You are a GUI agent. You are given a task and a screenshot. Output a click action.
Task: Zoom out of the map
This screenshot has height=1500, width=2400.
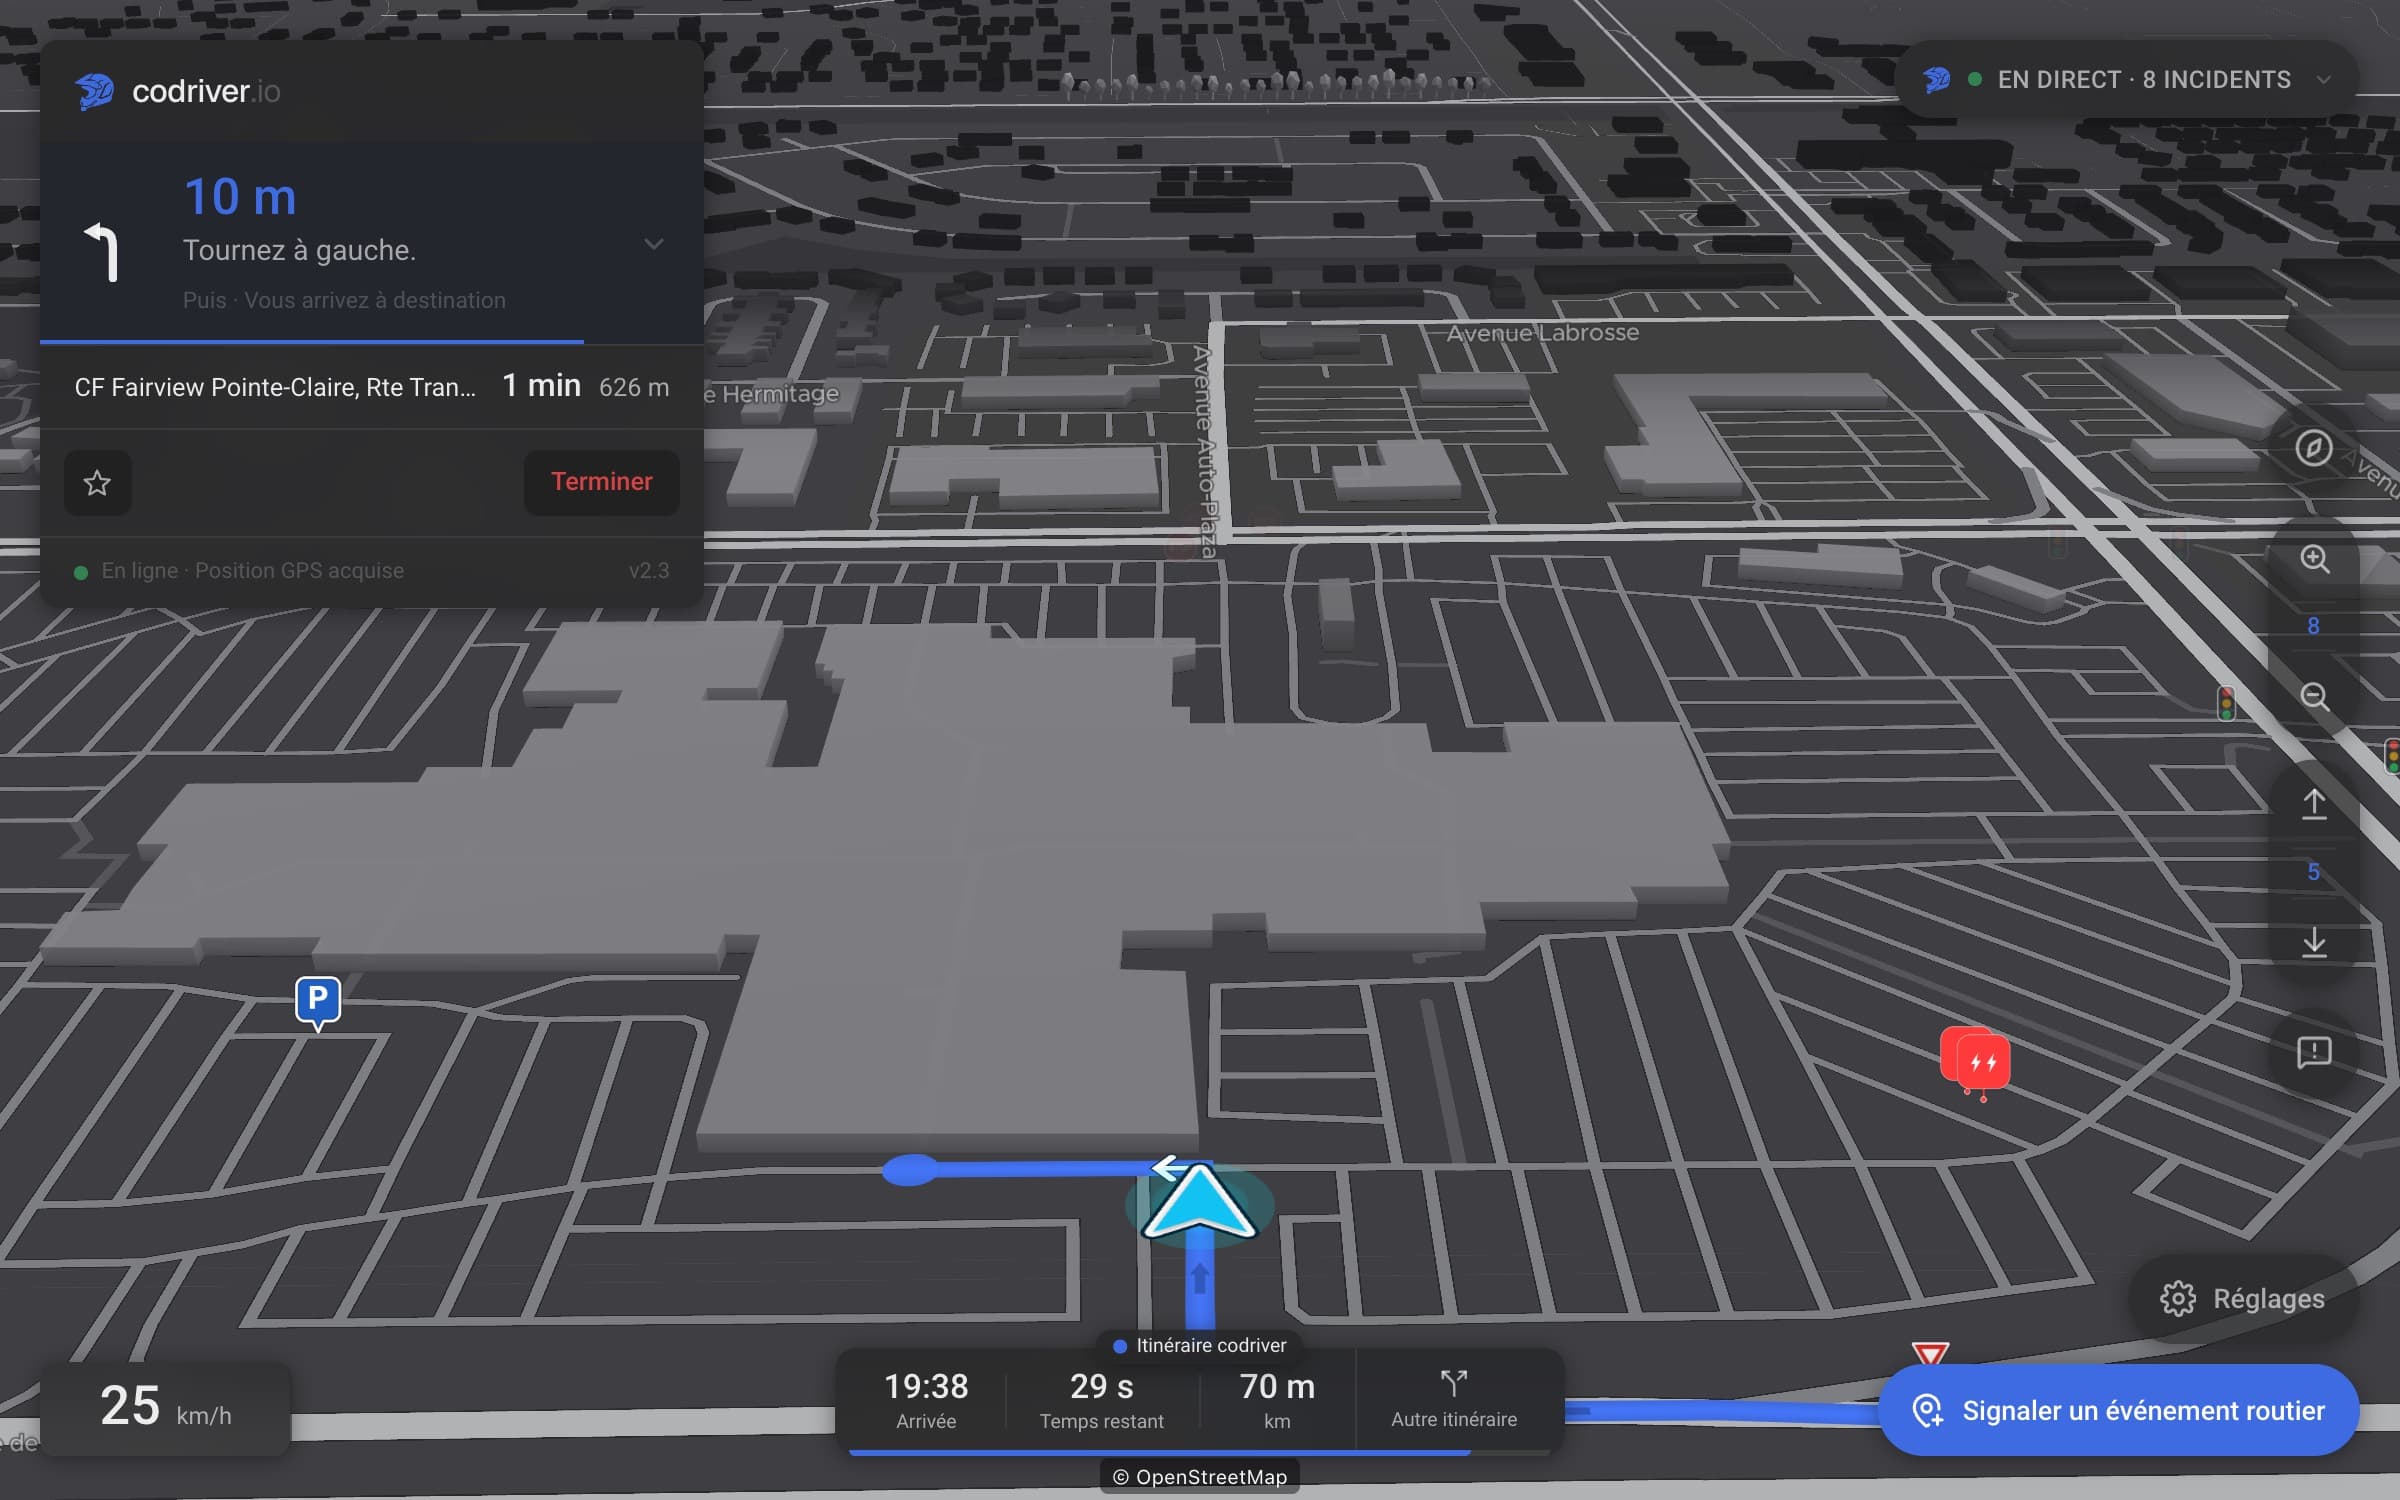[x=2314, y=696]
